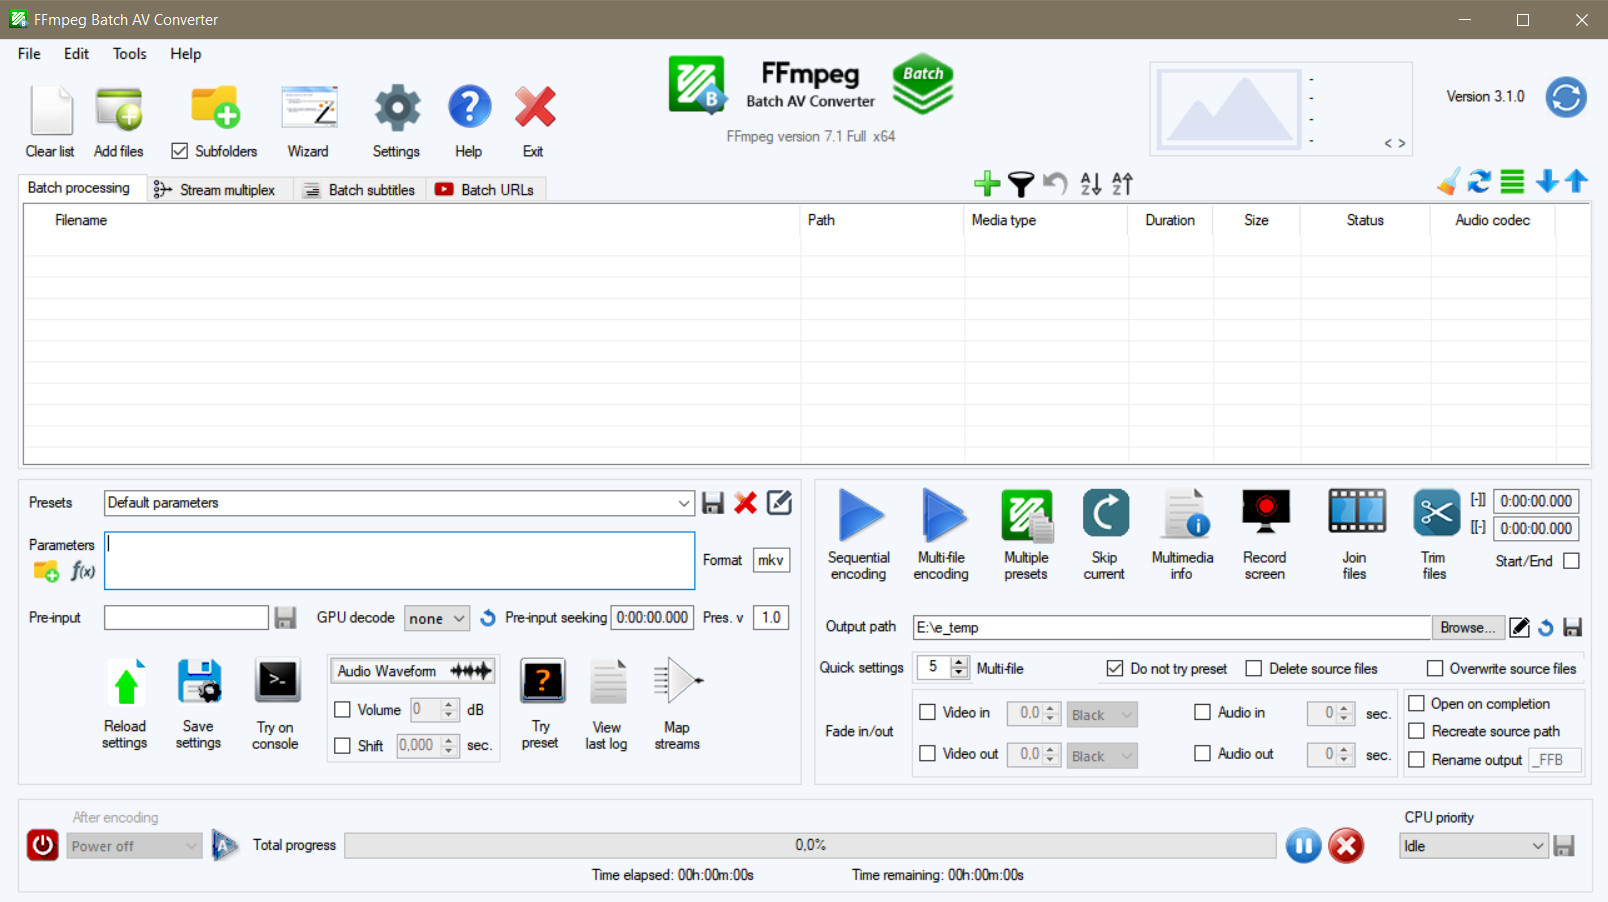Enable Open on completion checkbox

click(x=1416, y=703)
